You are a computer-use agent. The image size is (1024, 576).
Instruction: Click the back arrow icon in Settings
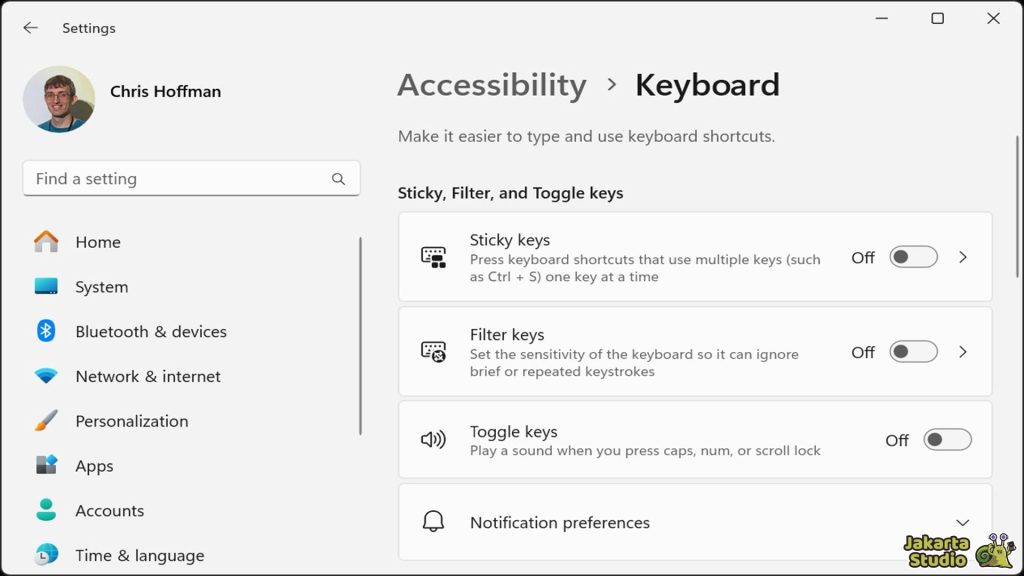pyautogui.click(x=31, y=28)
